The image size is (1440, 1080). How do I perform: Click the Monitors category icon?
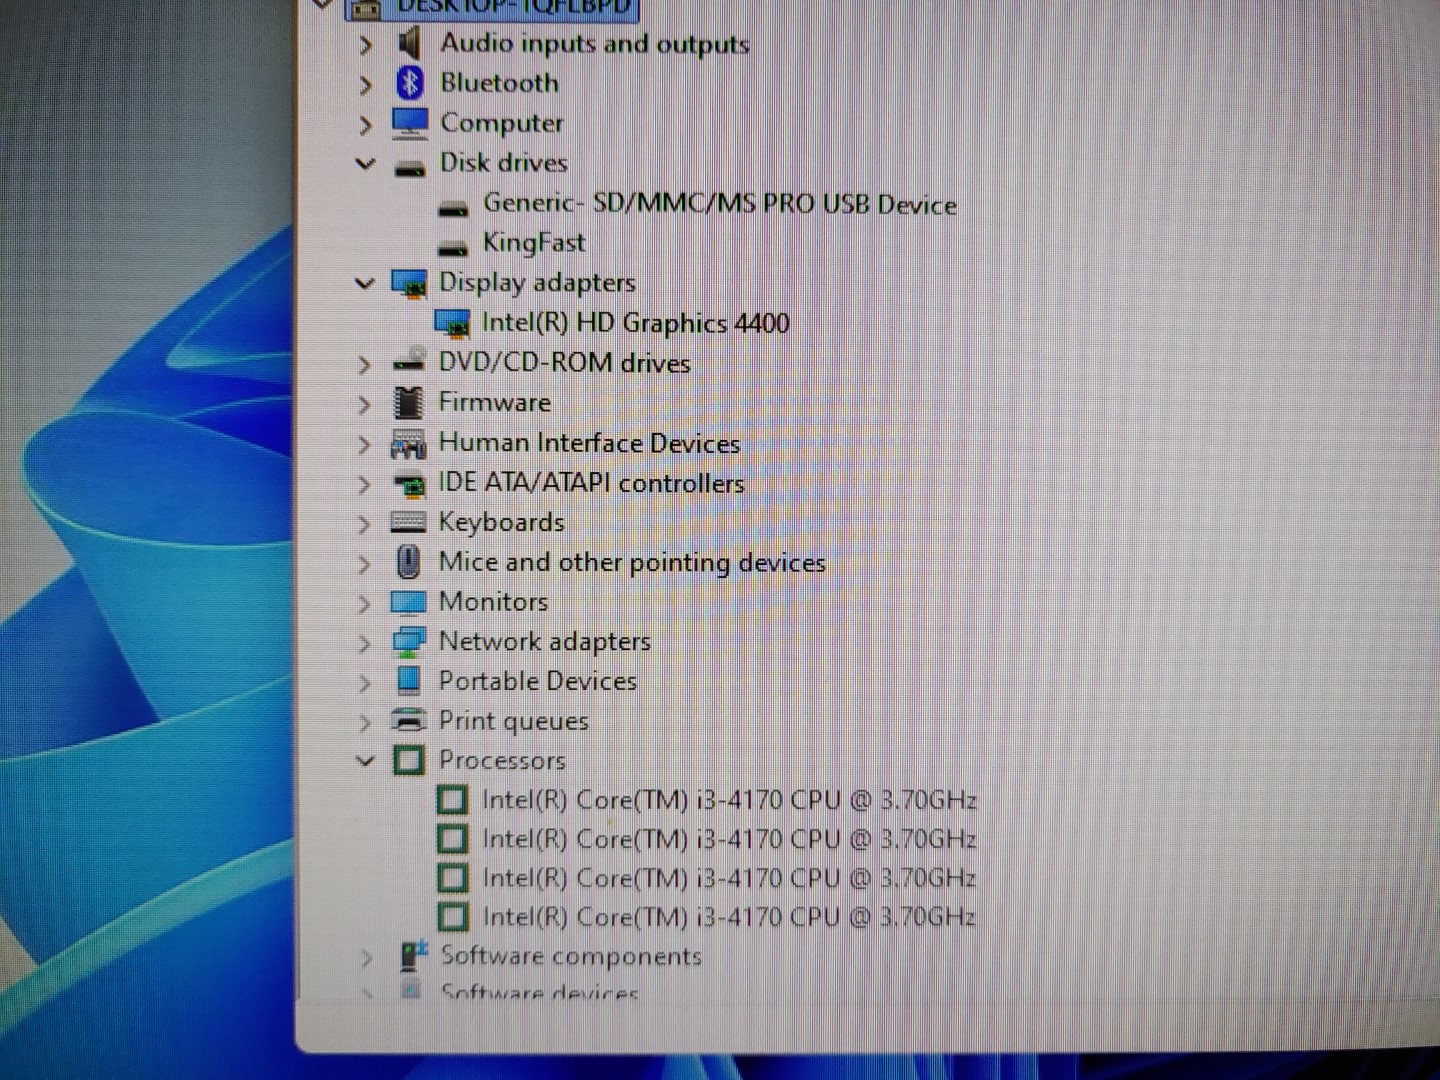408,603
